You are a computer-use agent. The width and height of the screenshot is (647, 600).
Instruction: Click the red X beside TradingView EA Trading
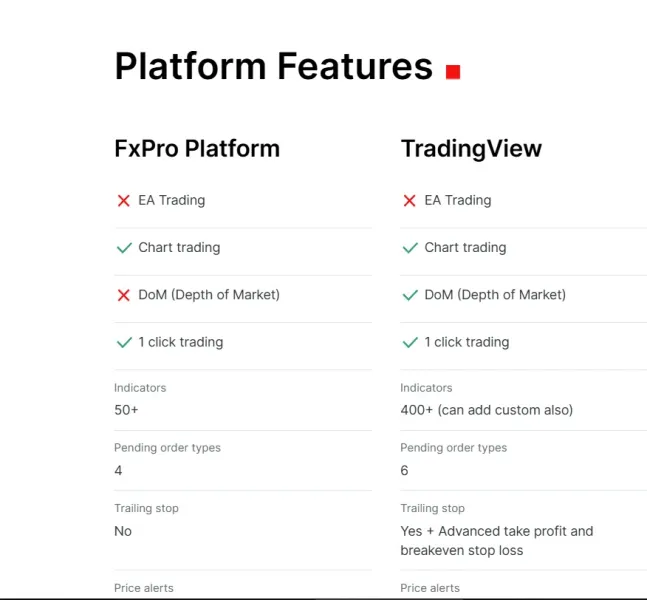(x=409, y=201)
